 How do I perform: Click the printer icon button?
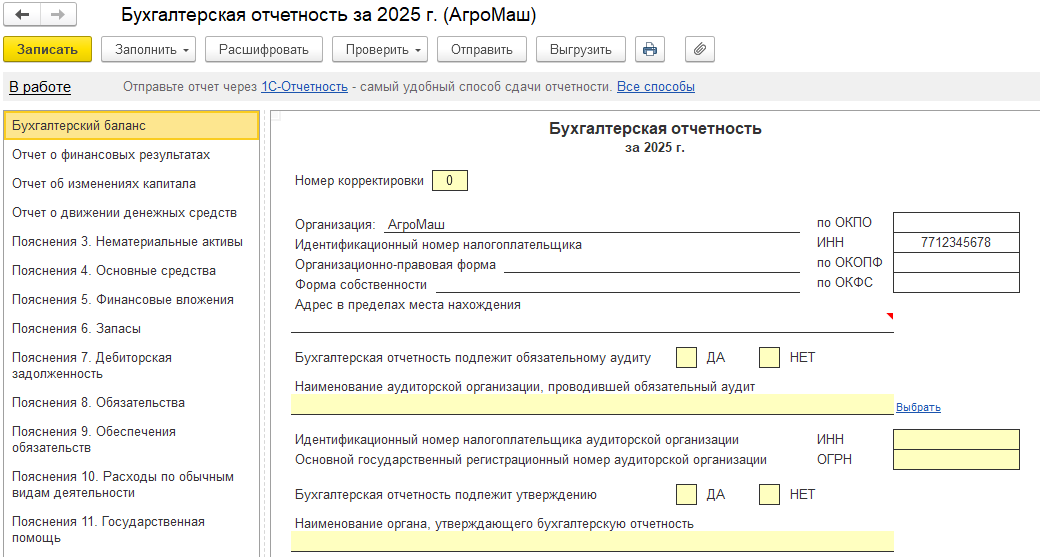[x=650, y=49]
